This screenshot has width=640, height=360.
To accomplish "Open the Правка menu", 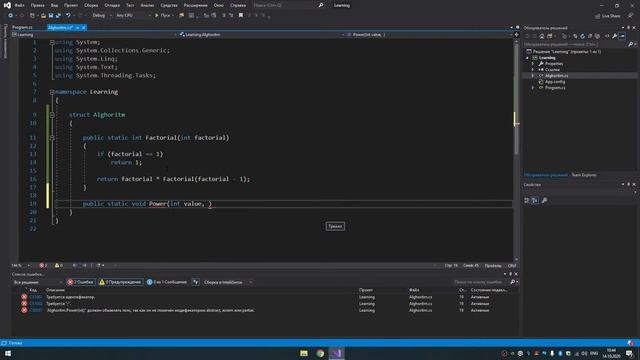I will pos(38,5).
